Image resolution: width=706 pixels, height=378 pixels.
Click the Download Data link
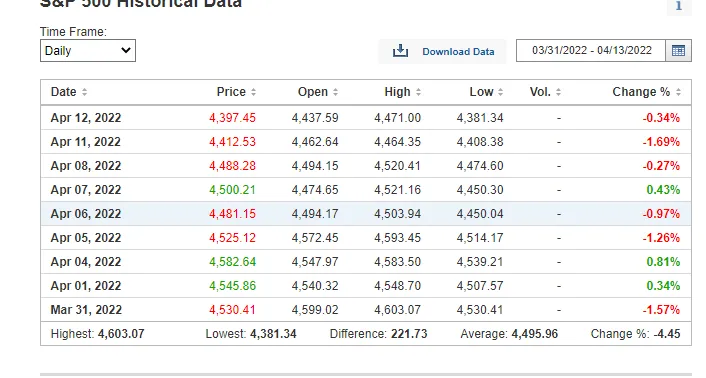tap(458, 52)
